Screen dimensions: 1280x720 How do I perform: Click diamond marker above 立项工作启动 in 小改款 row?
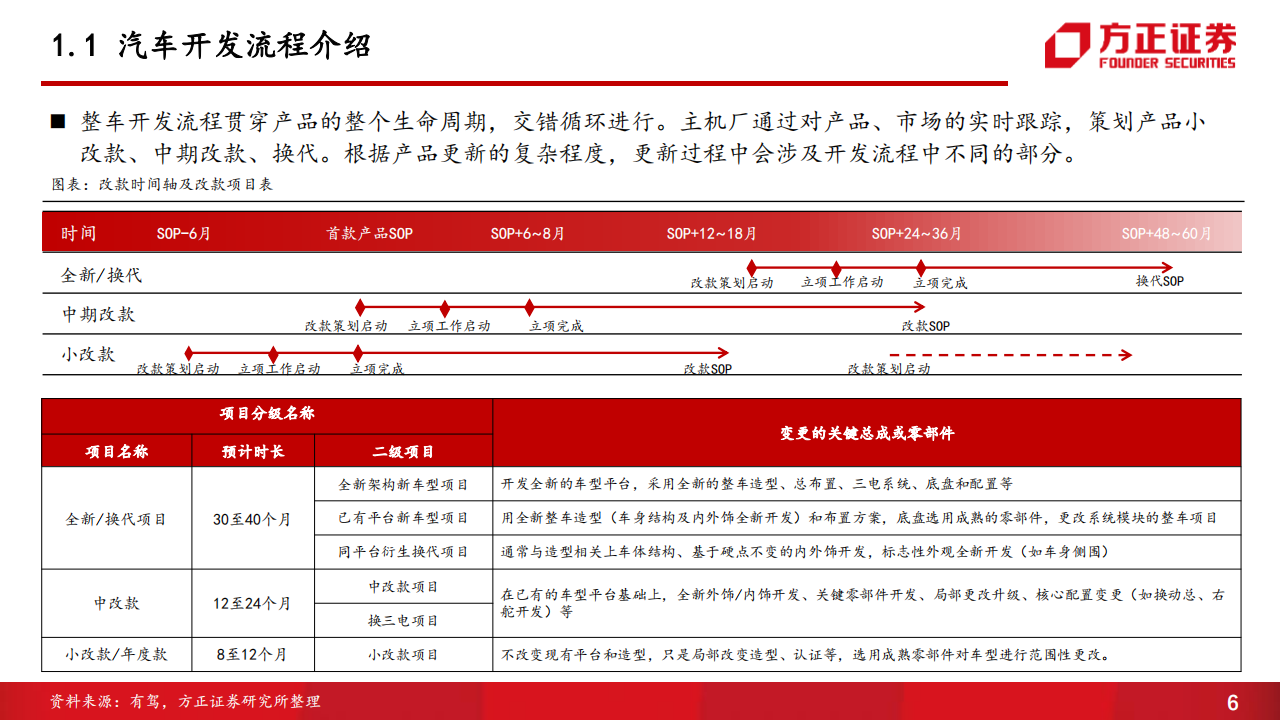[273, 353]
